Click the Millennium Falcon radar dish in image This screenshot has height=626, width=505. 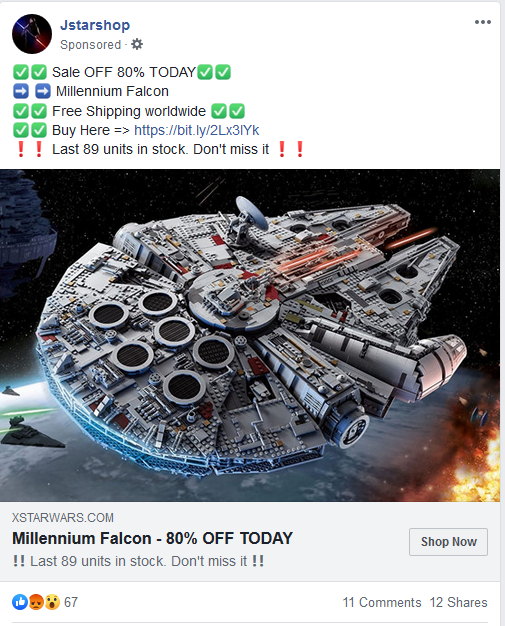(x=252, y=214)
